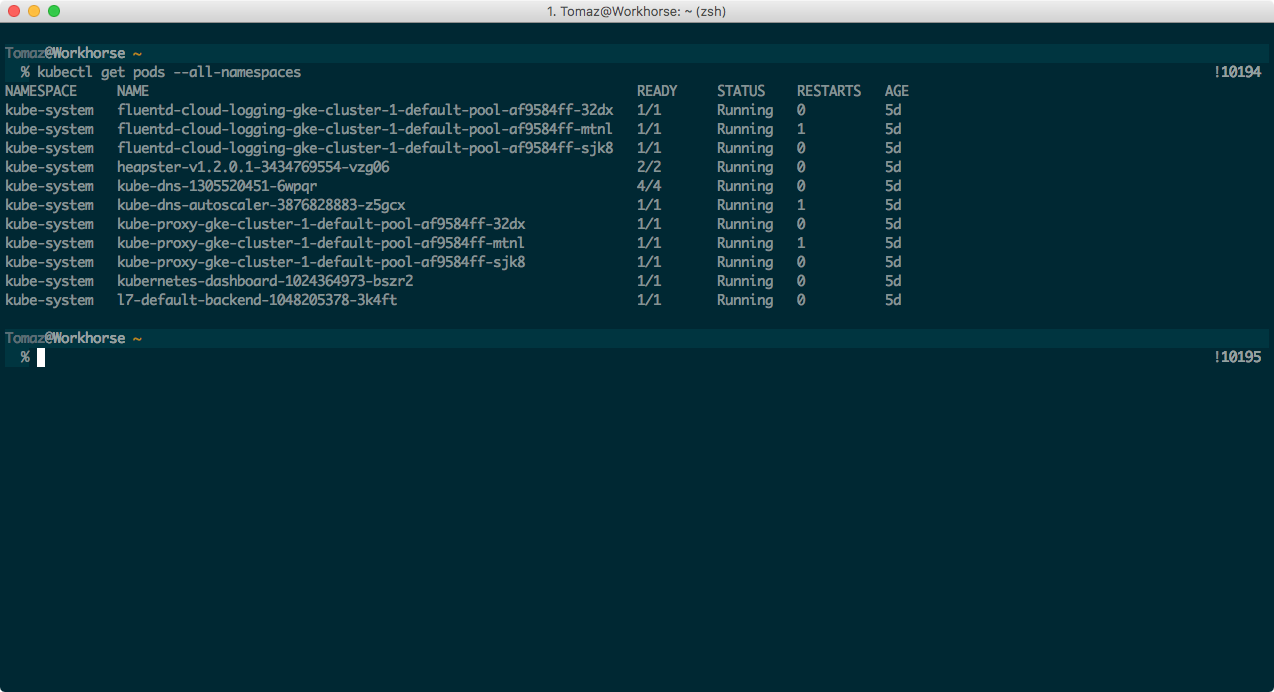1274x692 pixels.
Task: Click the green fullscreen window button
Action: (54, 11)
